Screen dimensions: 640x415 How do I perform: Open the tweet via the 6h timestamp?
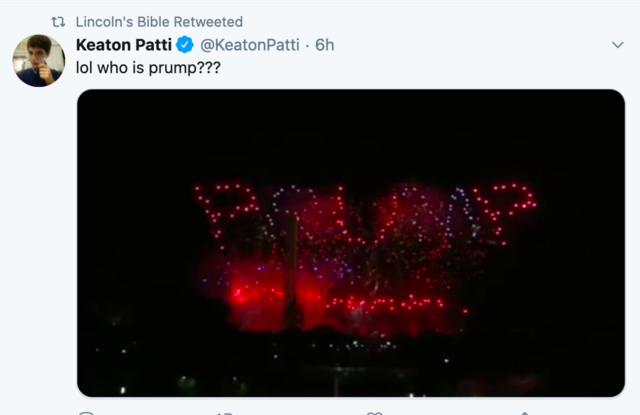tap(324, 45)
